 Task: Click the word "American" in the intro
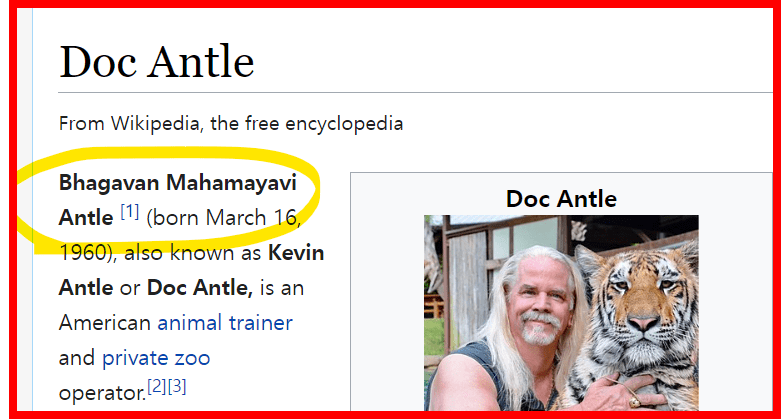(105, 323)
